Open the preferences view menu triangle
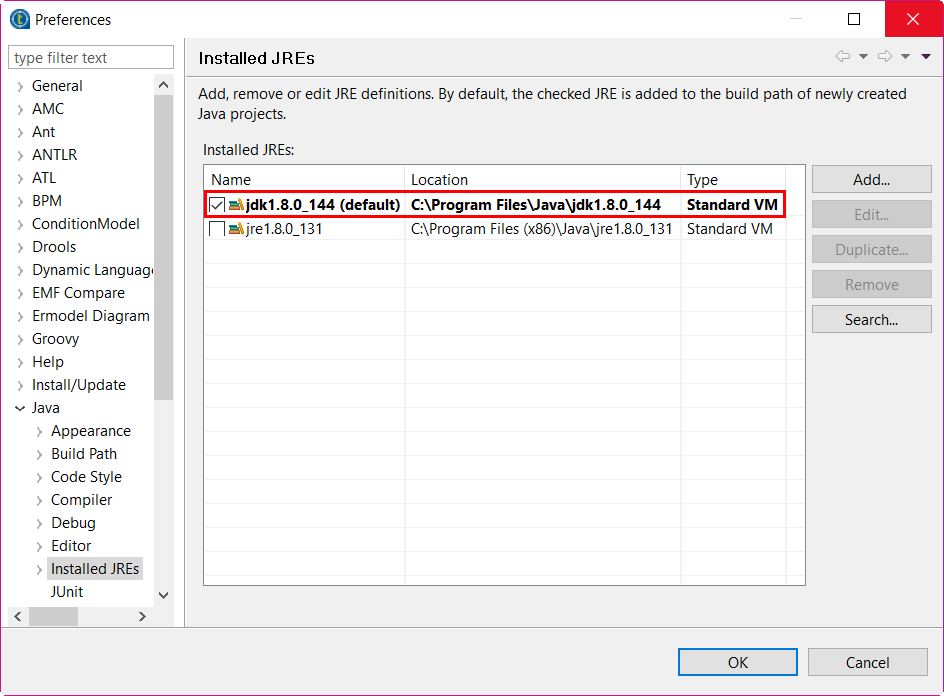Screen dimensions: 944x696 (x=926, y=57)
